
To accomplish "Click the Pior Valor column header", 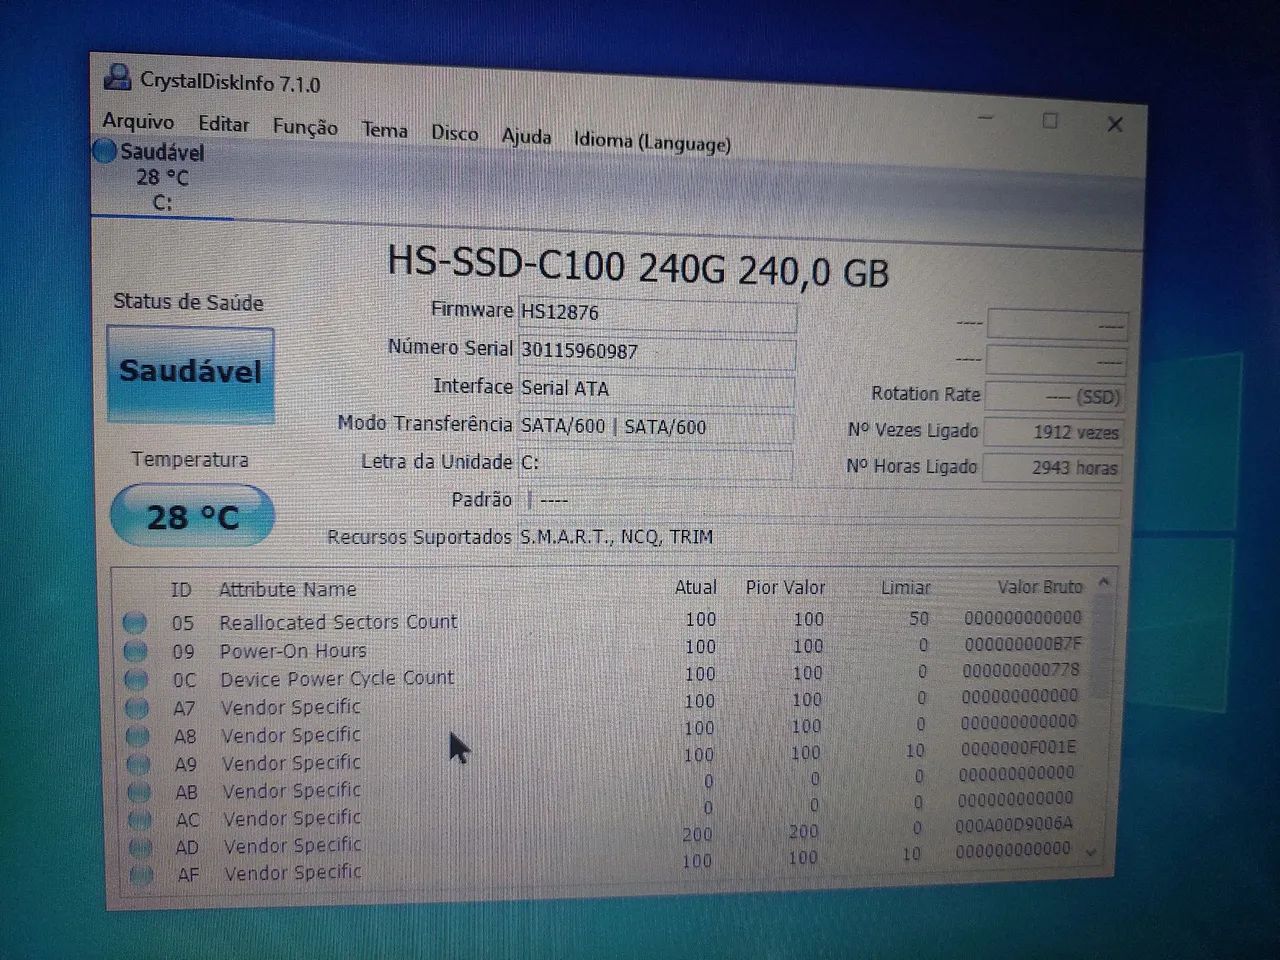I will pos(785,587).
